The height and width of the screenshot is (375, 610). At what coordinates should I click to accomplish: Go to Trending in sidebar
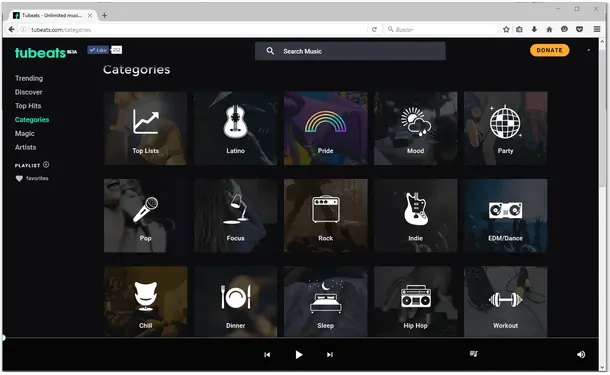(x=29, y=78)
